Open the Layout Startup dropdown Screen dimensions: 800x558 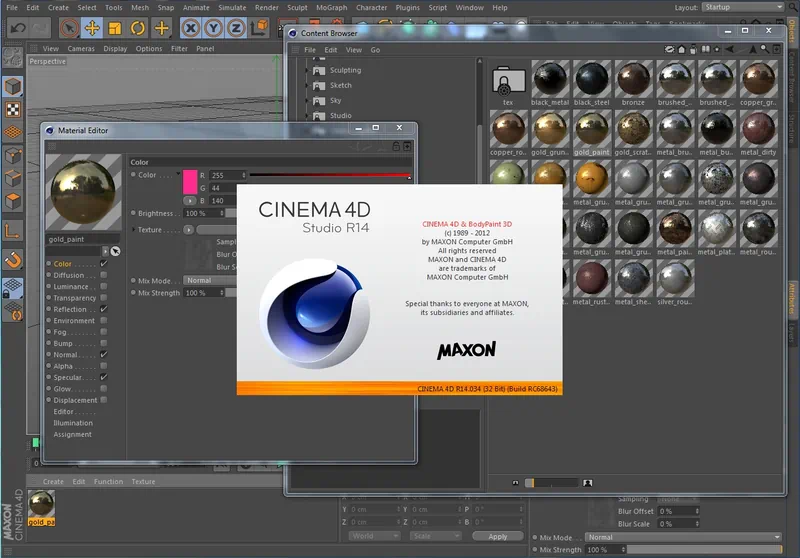point(743,7)
